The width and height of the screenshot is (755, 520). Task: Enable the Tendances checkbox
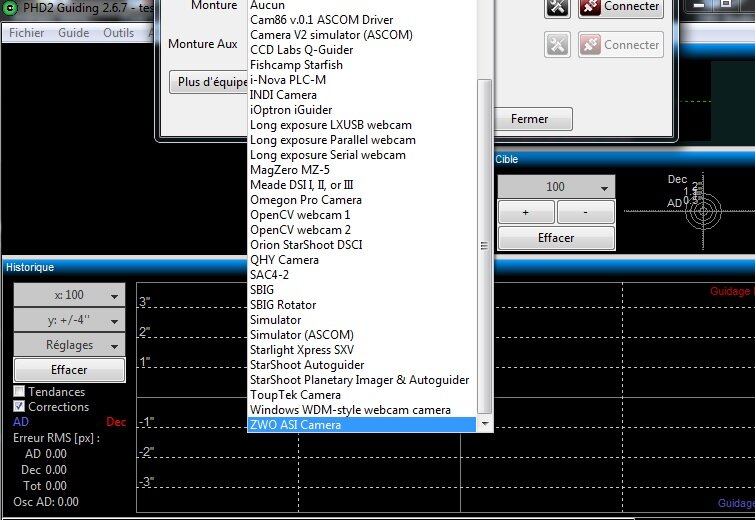(19, 391)
